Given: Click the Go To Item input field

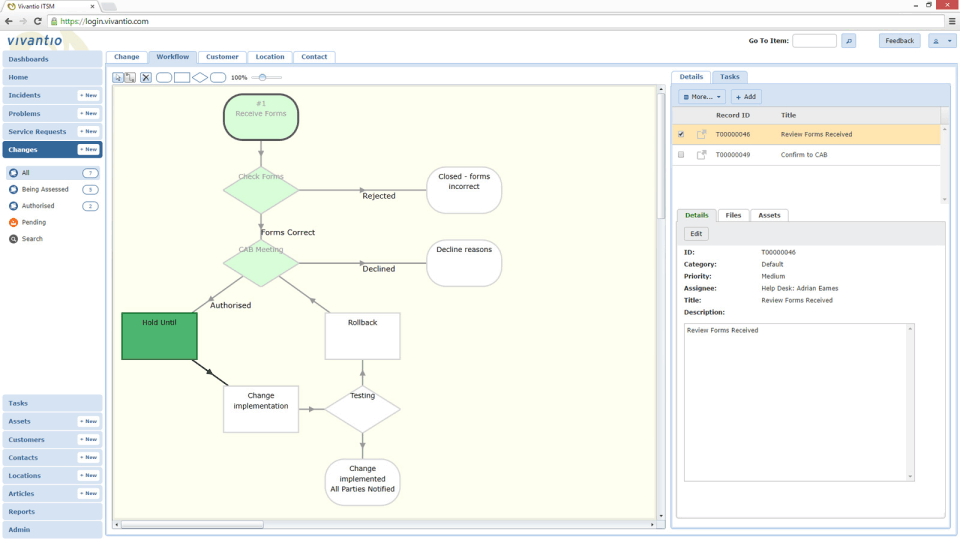Looking at the screenshot, I should (814, 41).
